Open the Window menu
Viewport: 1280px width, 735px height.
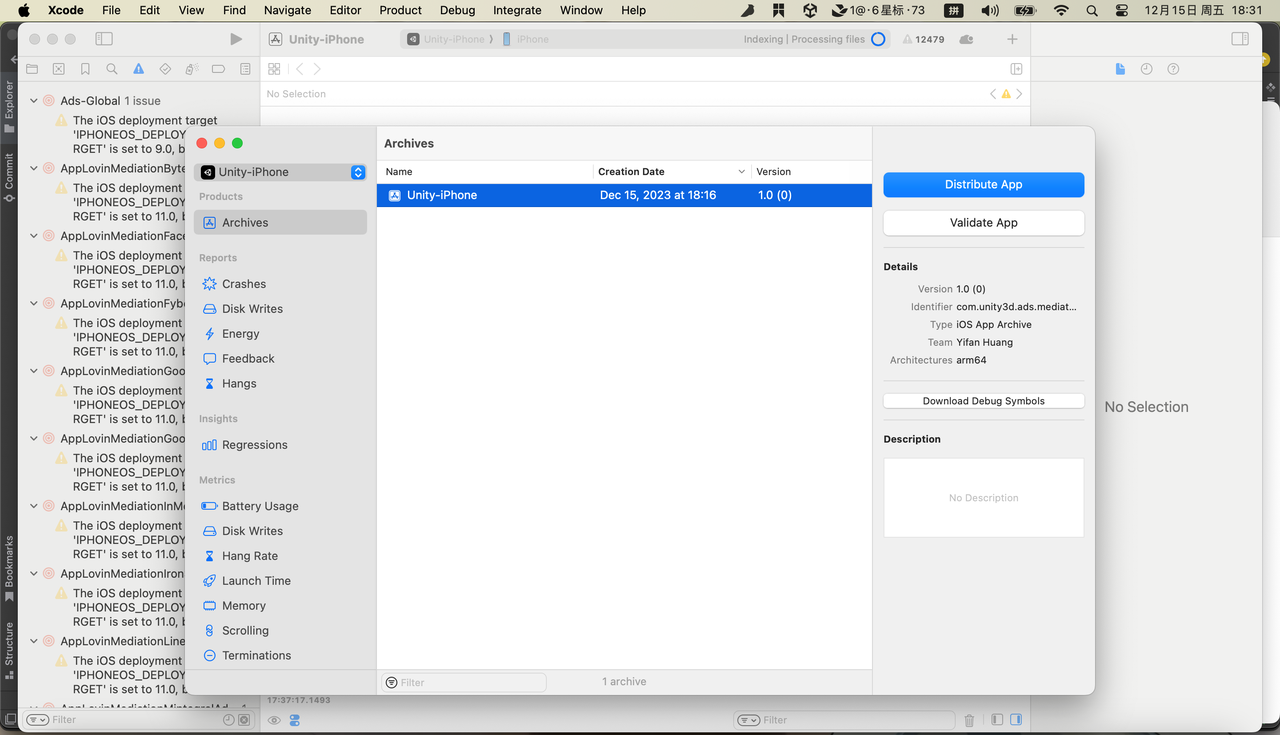click(581, 10)
